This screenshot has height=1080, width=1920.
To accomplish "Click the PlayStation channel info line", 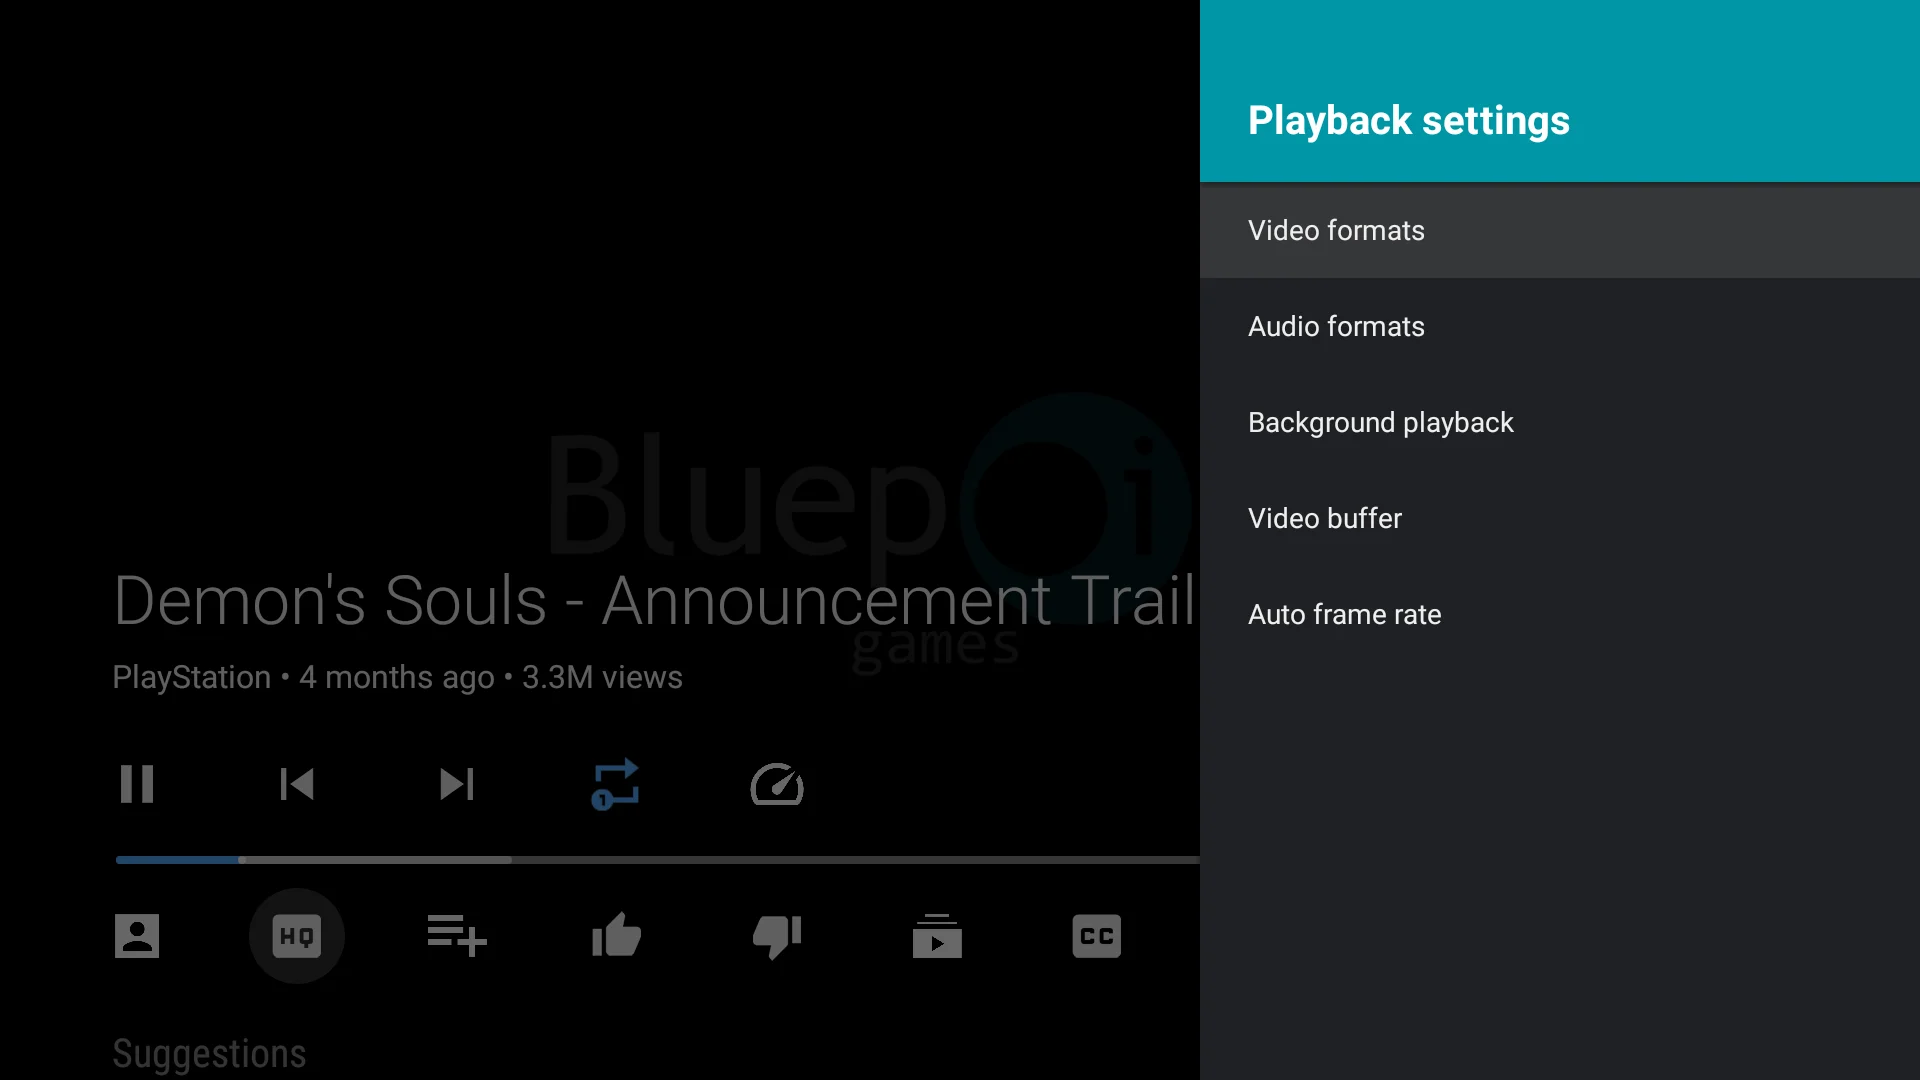I will point(397,677).
